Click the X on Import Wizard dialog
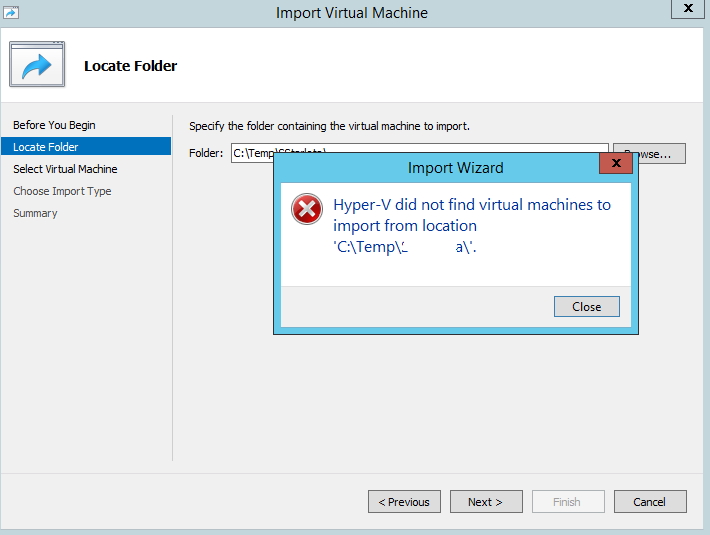 616,163
